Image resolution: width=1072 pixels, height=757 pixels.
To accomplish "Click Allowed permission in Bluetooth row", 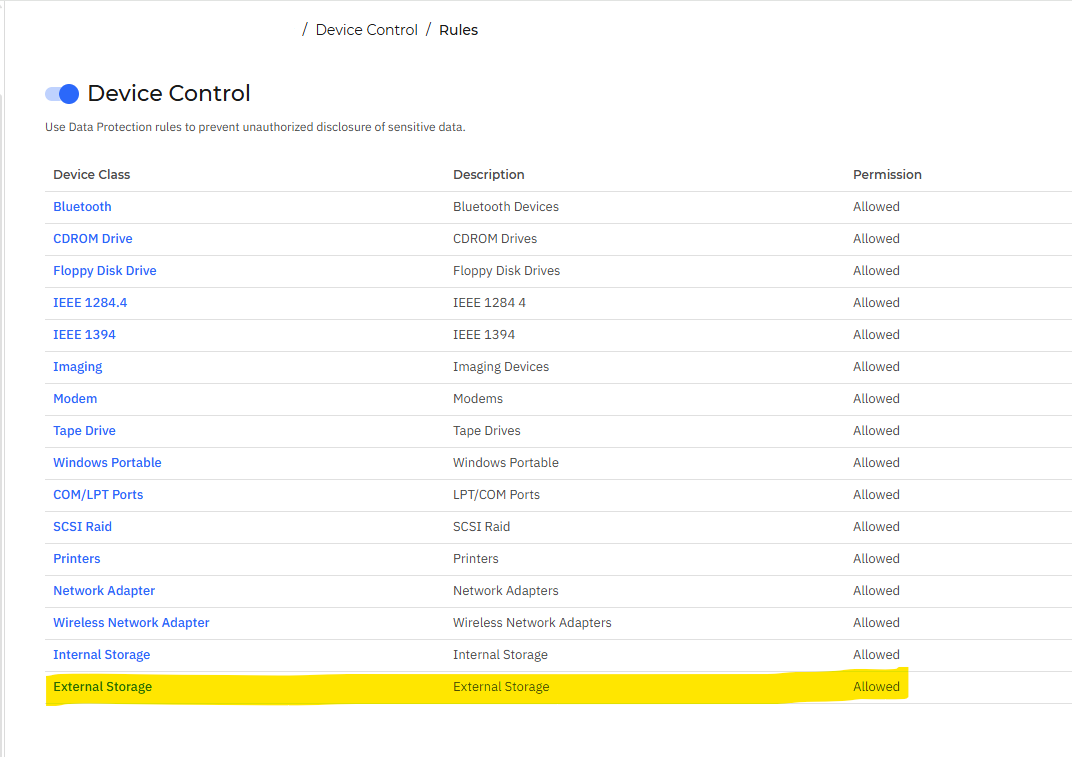I will [876, 207].
